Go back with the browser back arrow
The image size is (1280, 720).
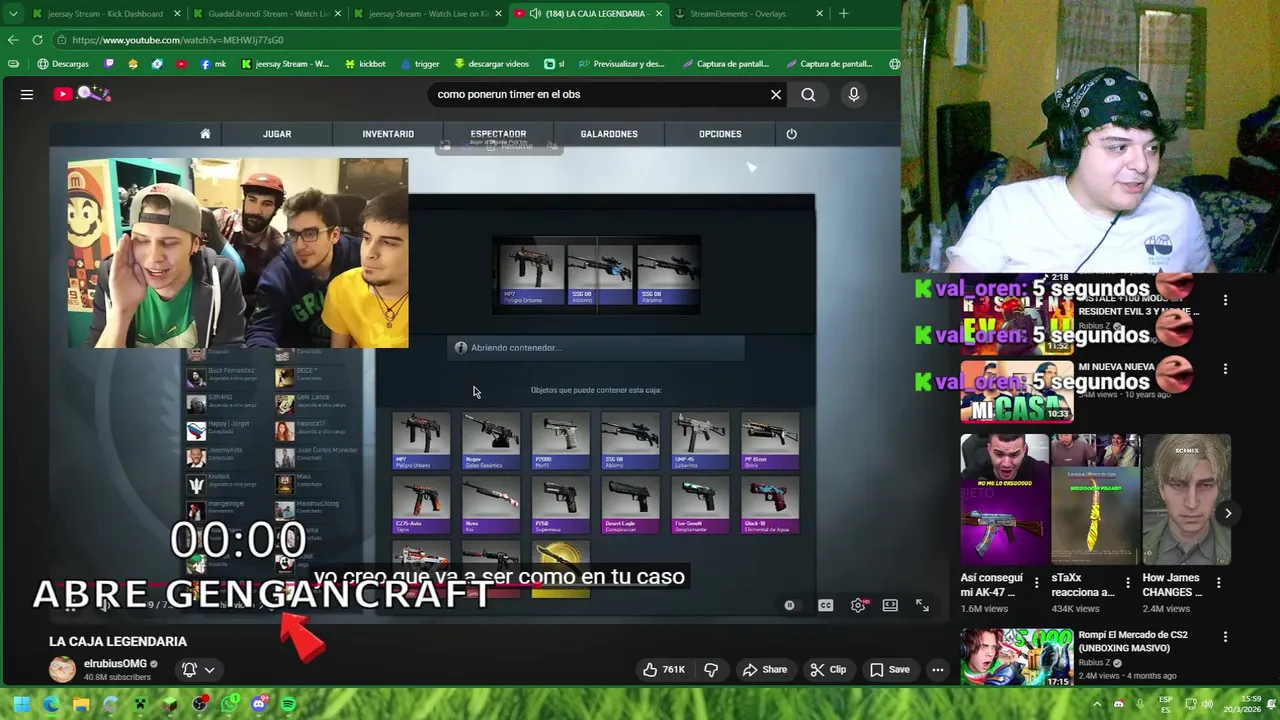pyautogui.click(x=13, y=40)
